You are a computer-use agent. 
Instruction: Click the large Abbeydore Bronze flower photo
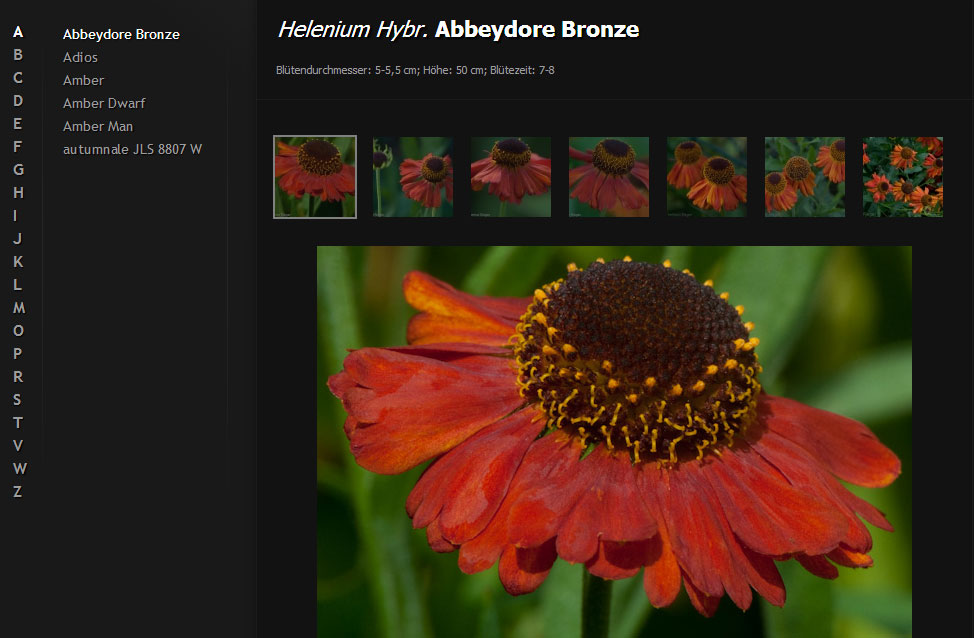614,442
